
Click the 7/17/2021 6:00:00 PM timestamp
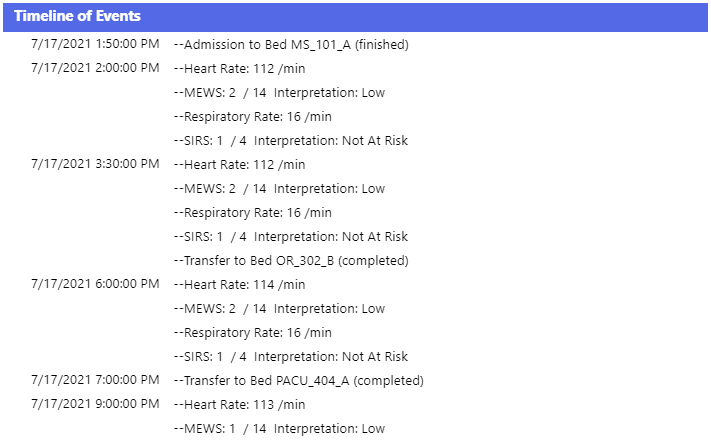coord(95,284)
